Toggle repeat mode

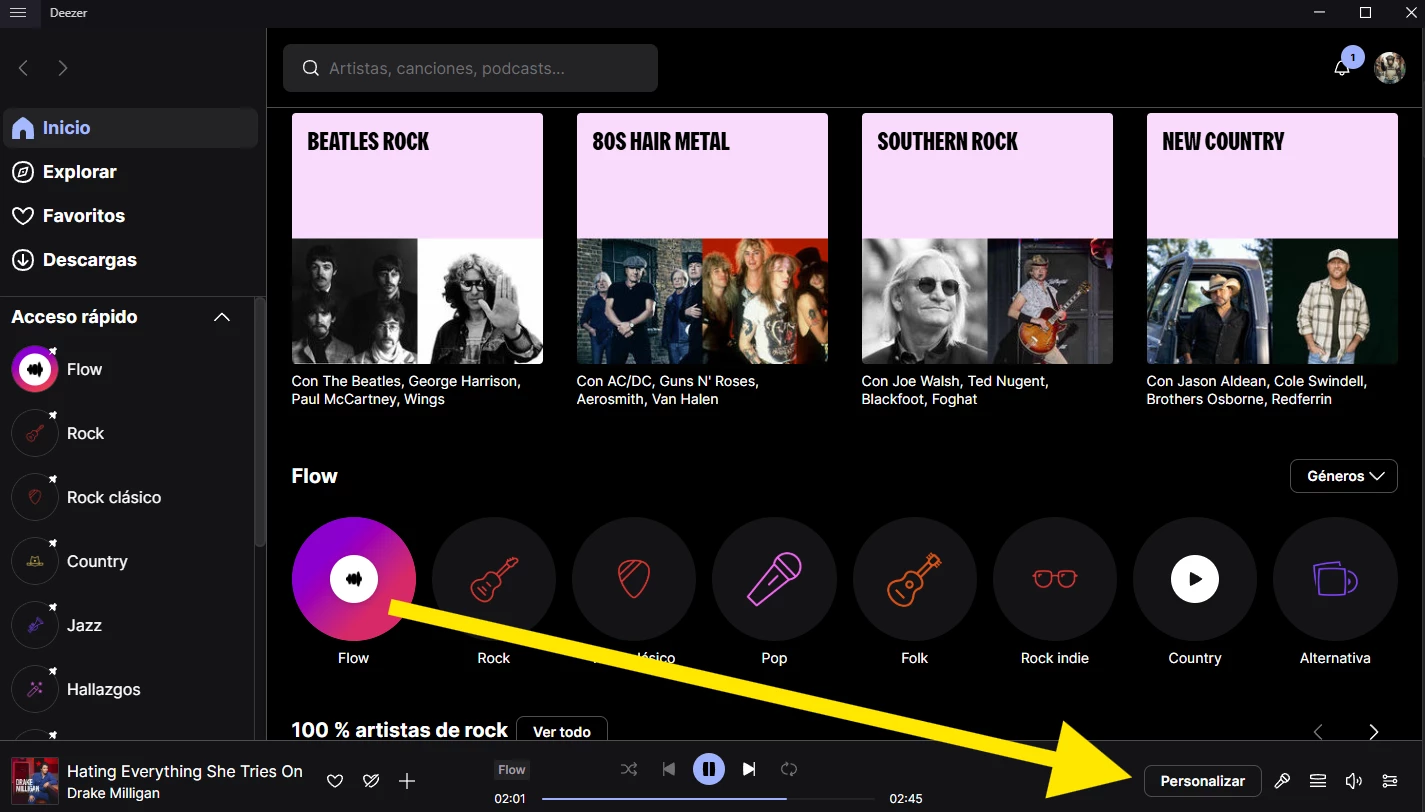(x=789, y=769)
